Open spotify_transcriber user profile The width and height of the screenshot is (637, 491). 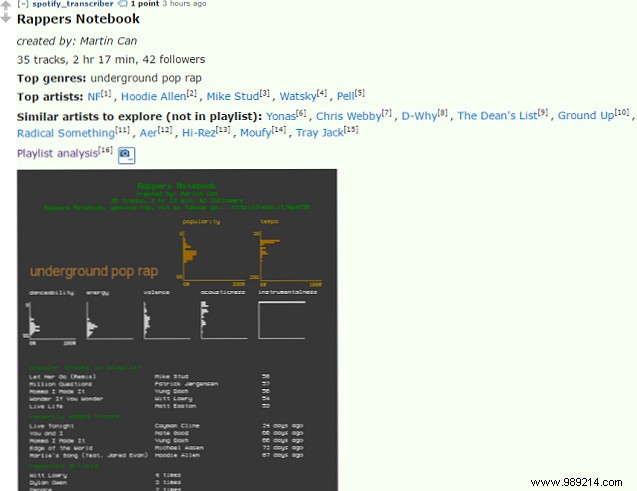pos(71,4)
